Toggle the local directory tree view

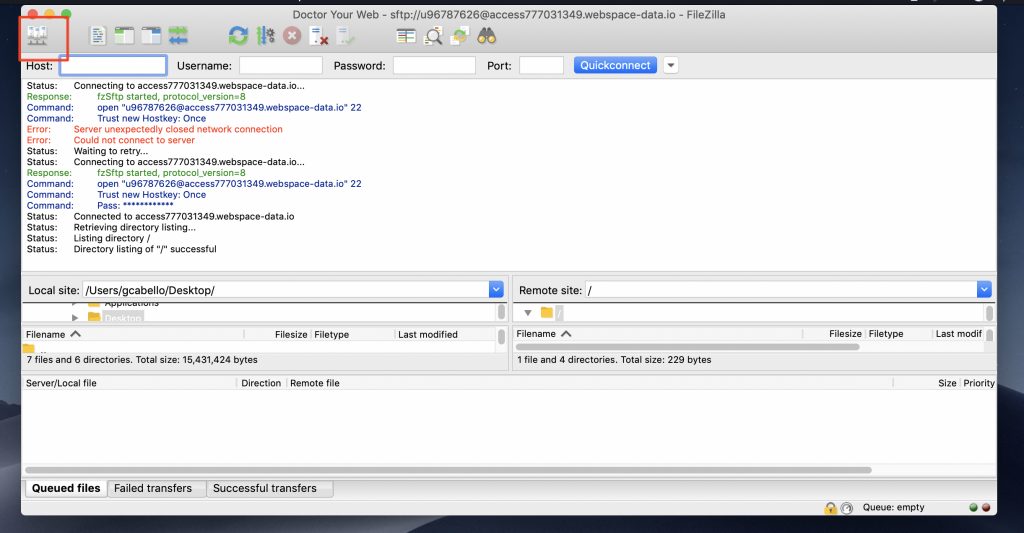coord(124,36)
